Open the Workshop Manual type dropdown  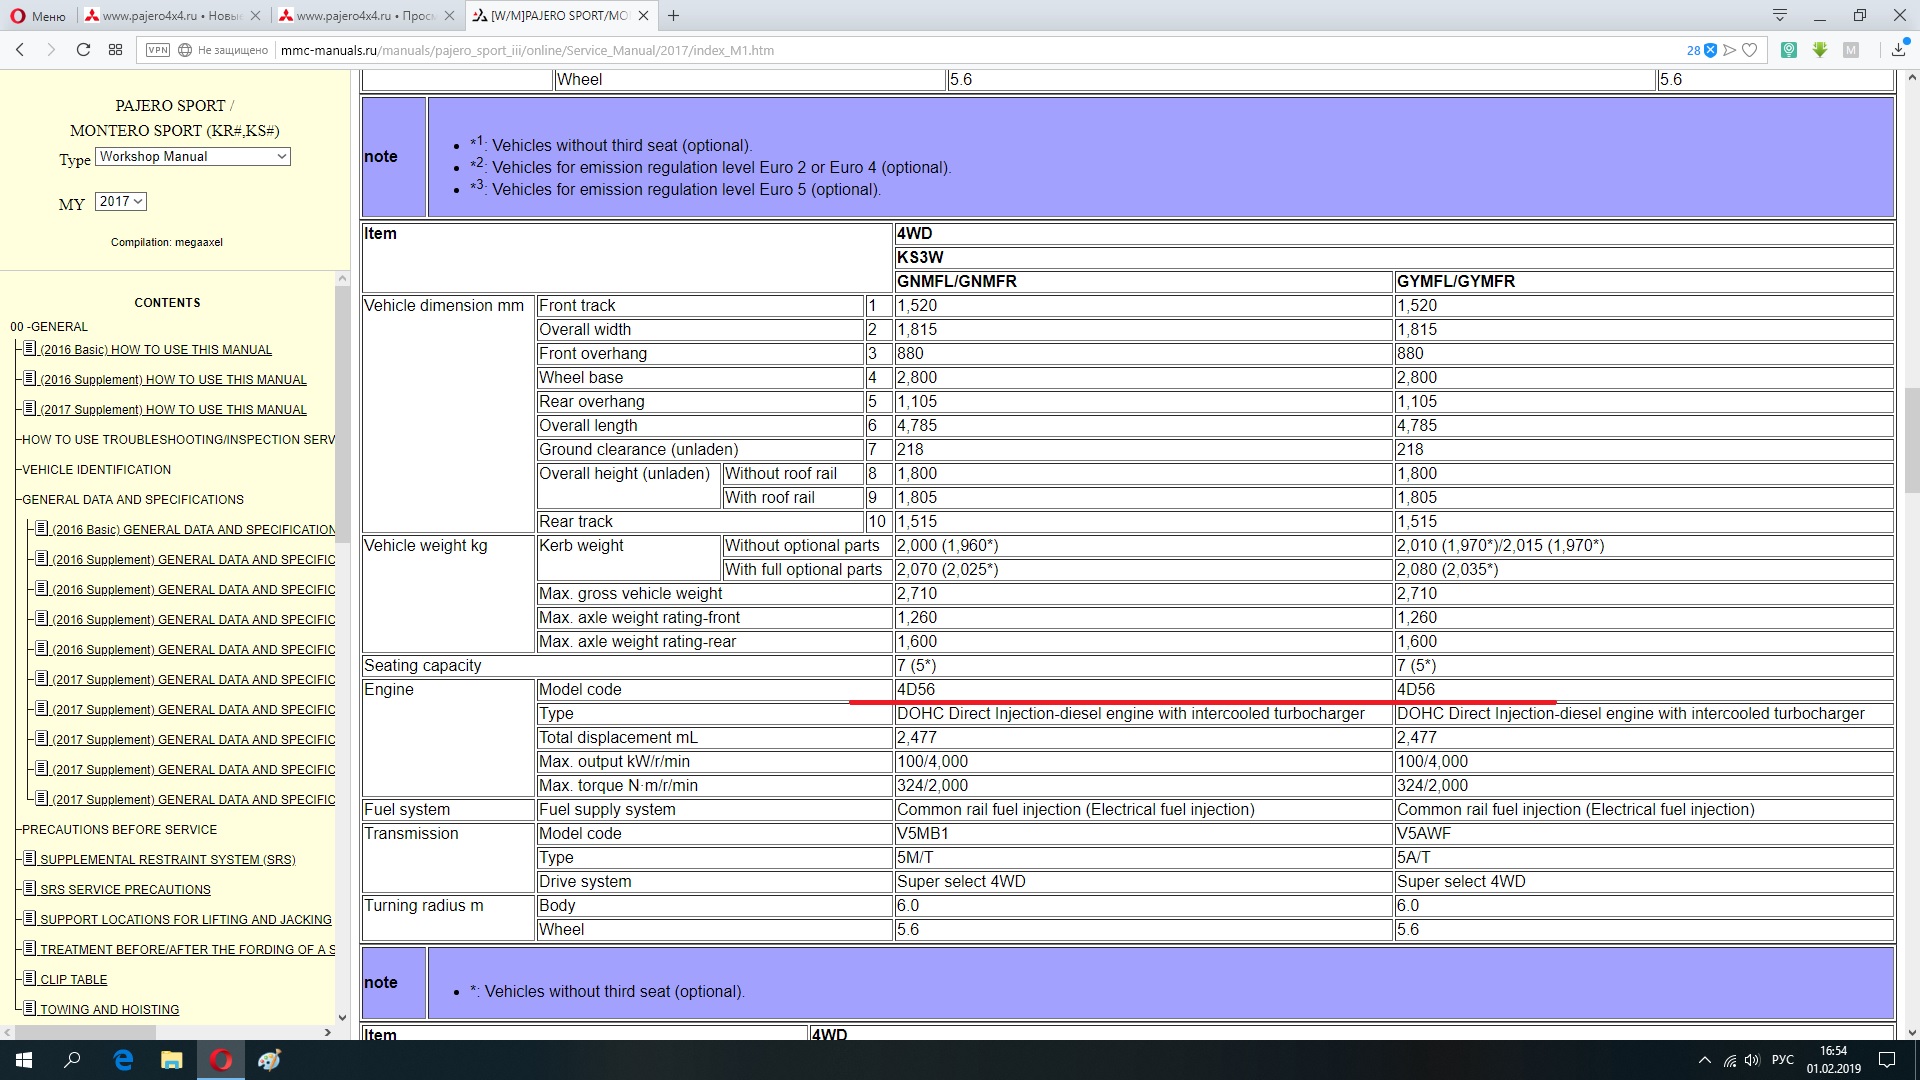click(193, 157)
